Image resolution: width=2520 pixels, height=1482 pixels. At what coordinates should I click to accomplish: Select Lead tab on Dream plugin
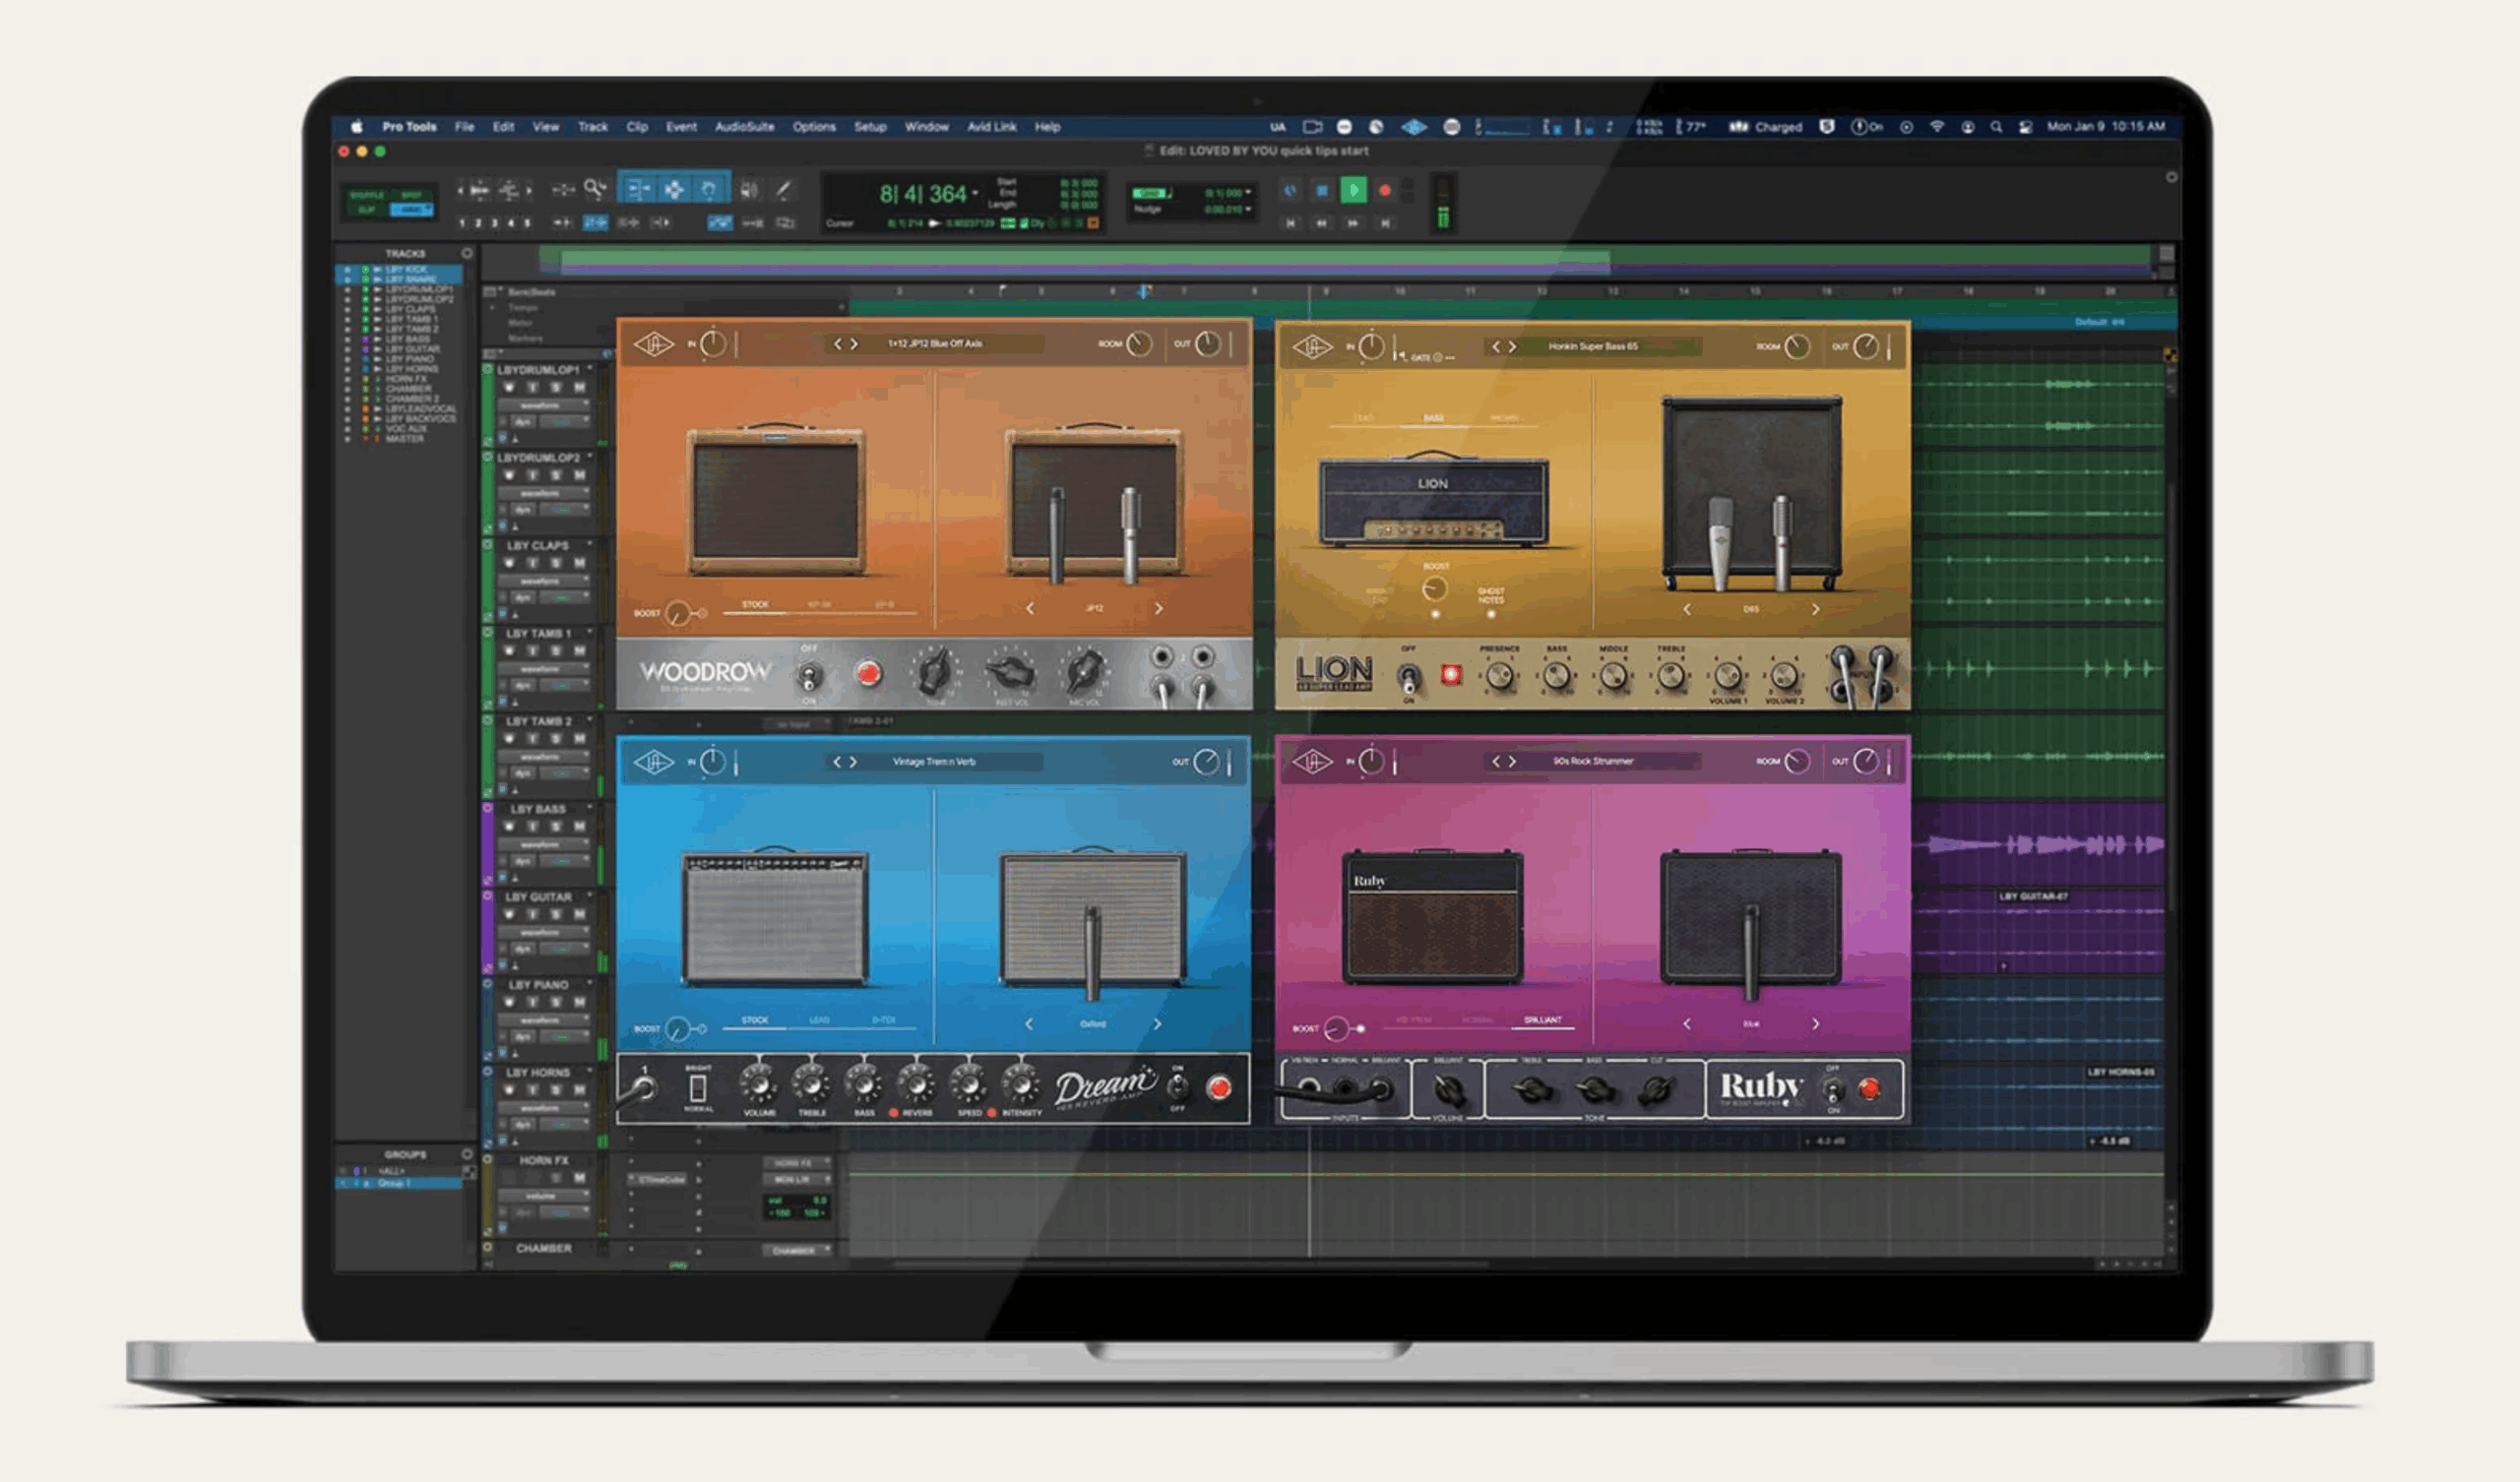tap(819, 1020)
